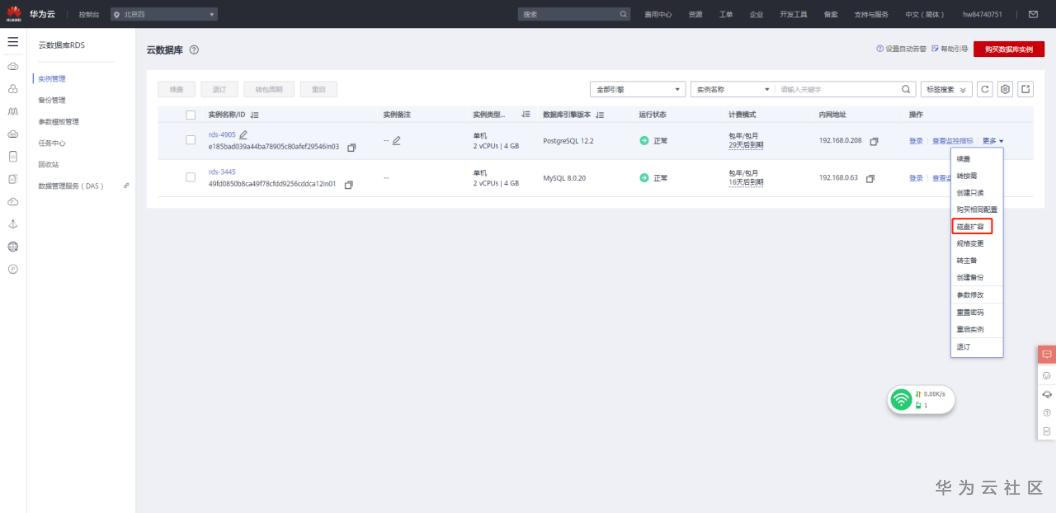Select the rds-3445 row checkbox
The image size is (1056, 513).
coord(191,177)
